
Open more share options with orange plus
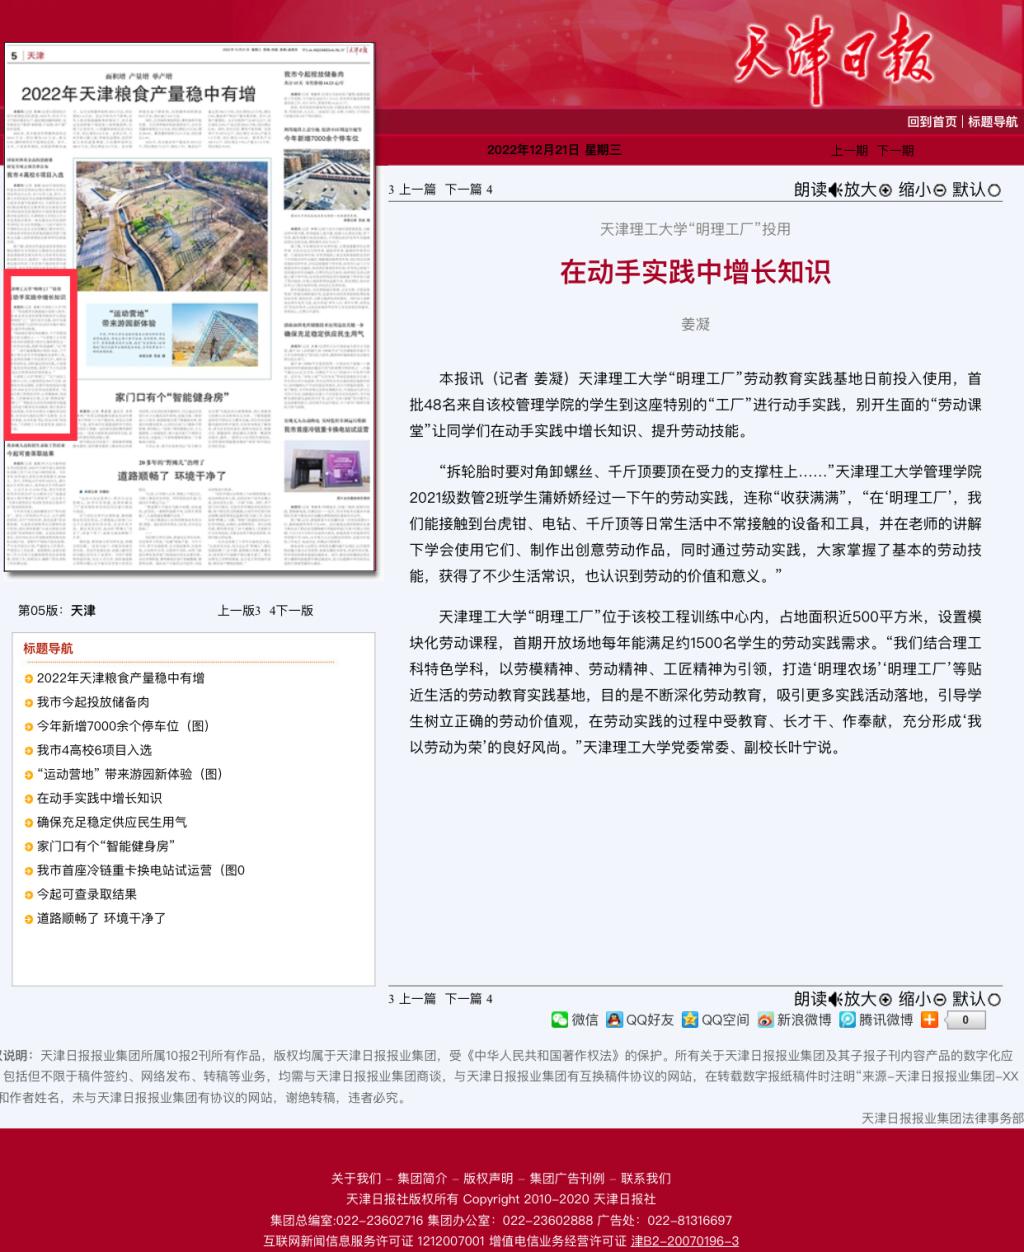(x=929, y=1019)
